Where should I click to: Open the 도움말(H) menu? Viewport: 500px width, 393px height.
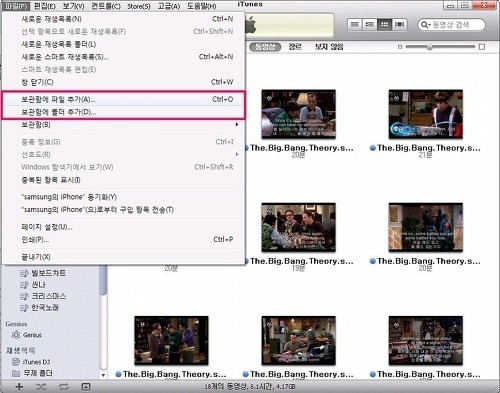tap(202, 6)
